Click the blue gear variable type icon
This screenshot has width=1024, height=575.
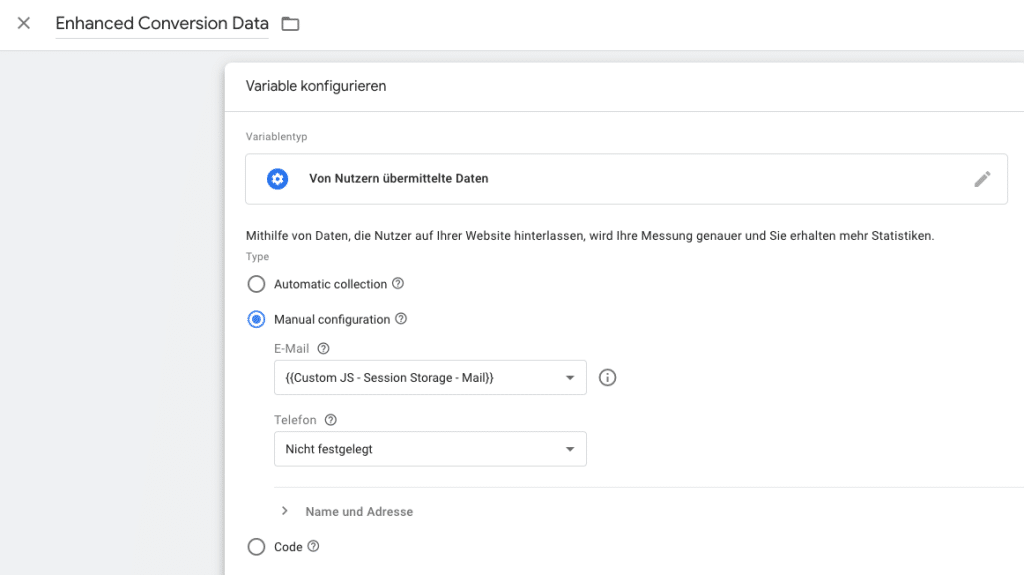277,179
